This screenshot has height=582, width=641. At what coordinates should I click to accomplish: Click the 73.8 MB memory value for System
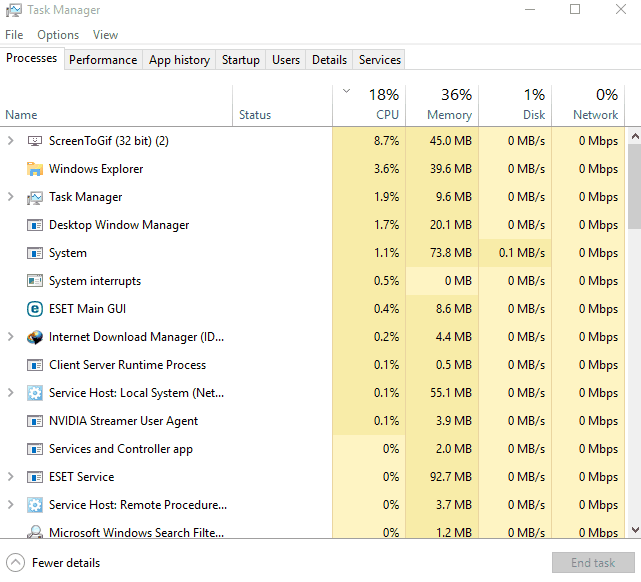point(450,253)
